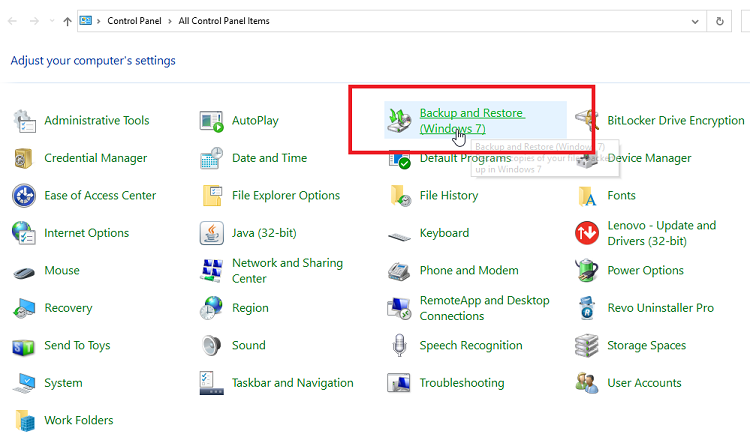This screenshot has width=750, height=437.
Task: Open the Internet Options link text
Action: [x=87, y=233]
